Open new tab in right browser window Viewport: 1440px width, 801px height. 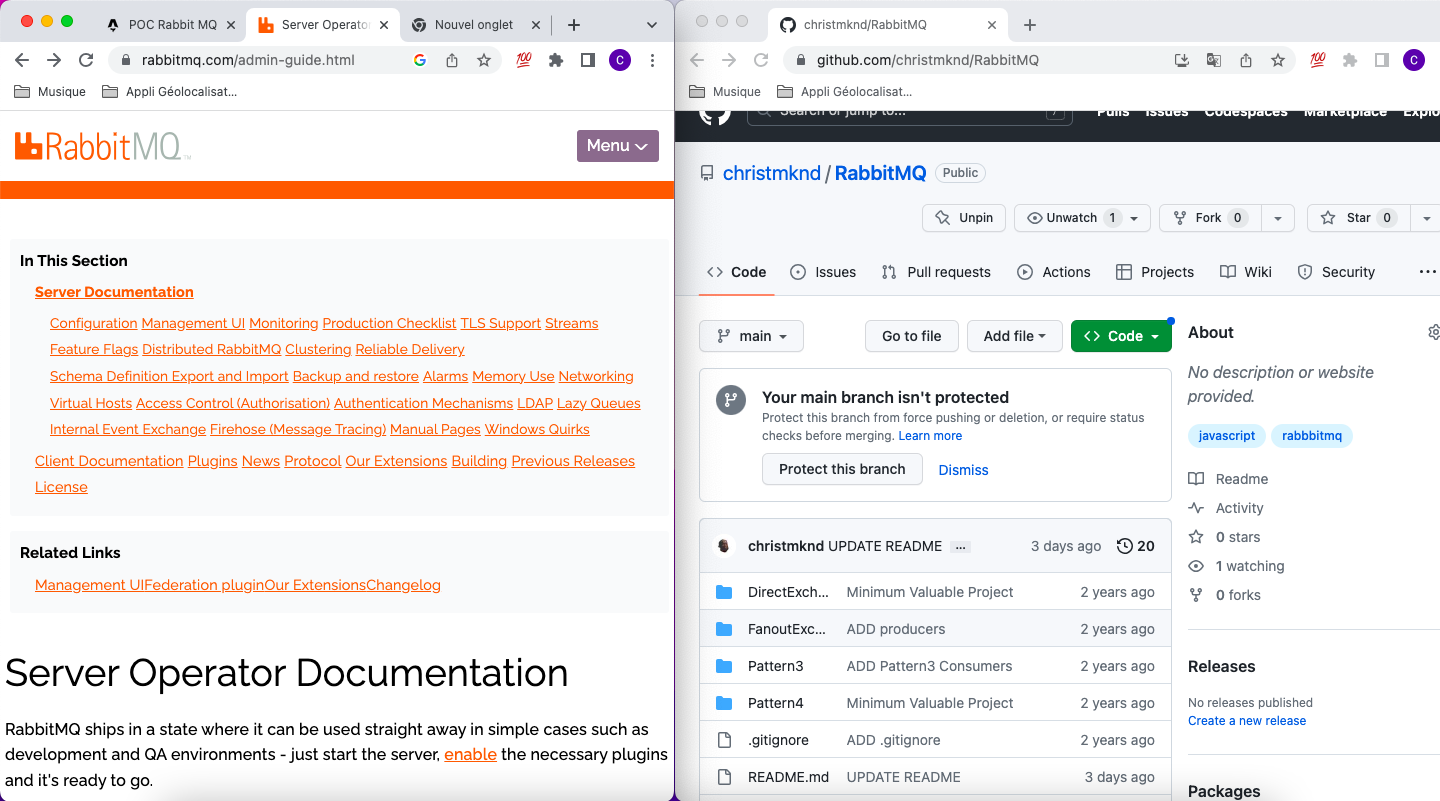click(1030, 24)
